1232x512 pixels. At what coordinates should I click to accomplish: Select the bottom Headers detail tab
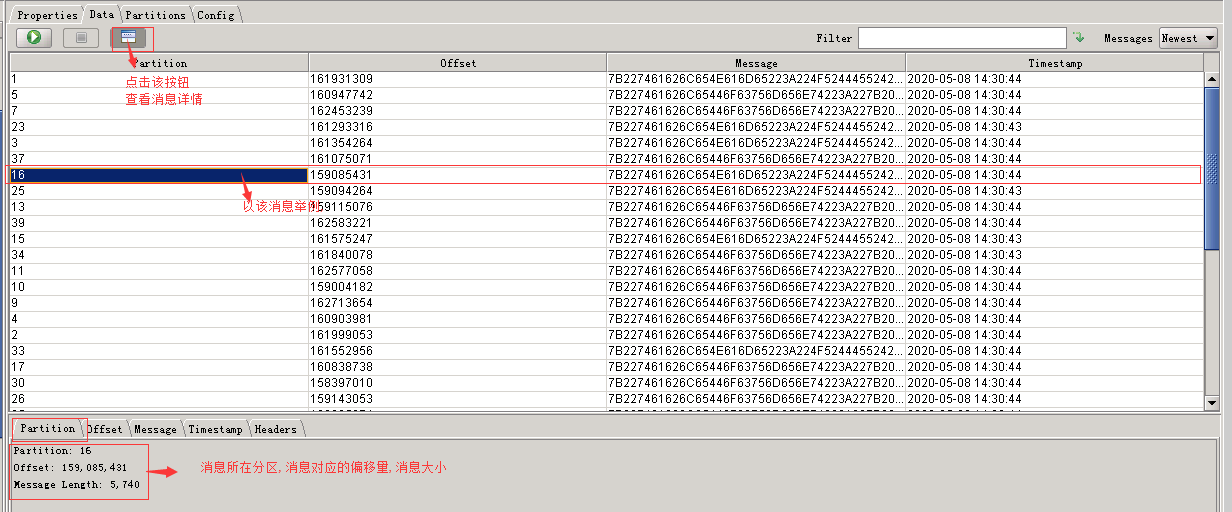click(x=275, y=429)
